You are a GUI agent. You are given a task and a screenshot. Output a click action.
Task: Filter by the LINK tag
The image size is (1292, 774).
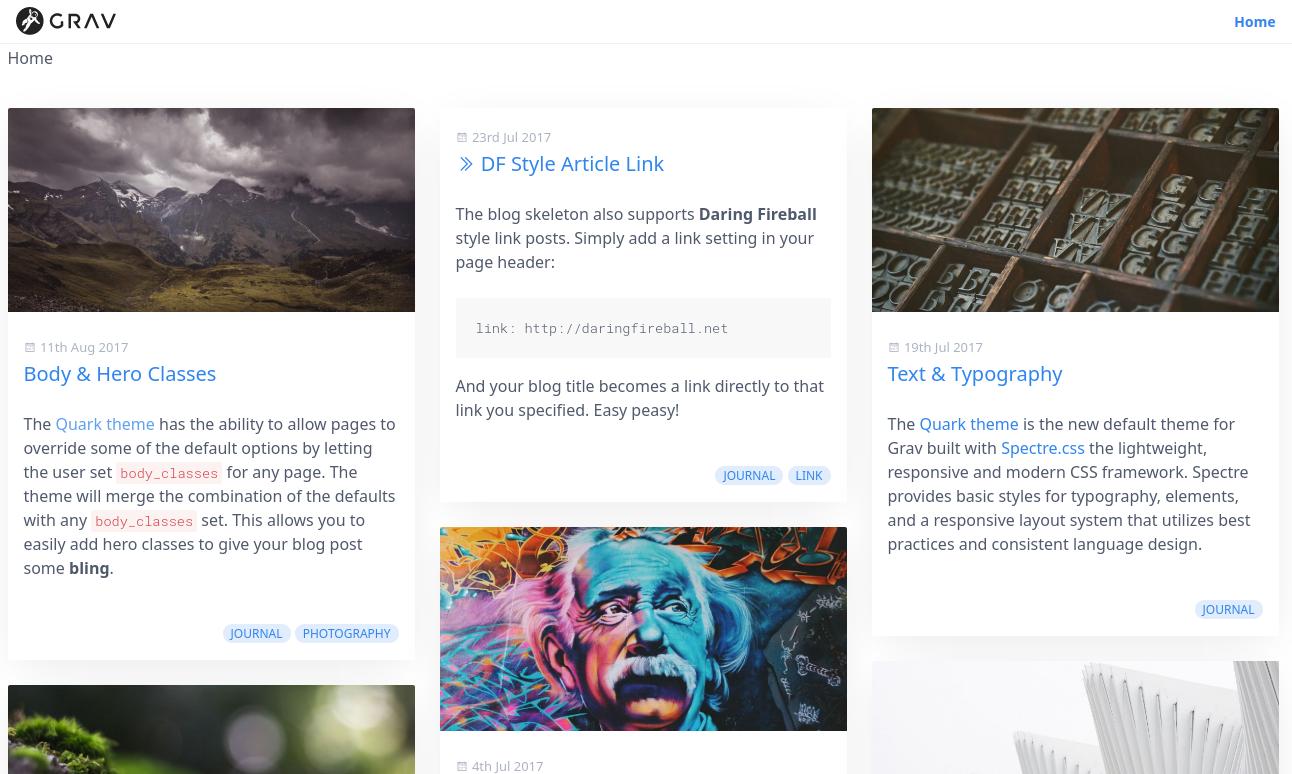(809, 475)
